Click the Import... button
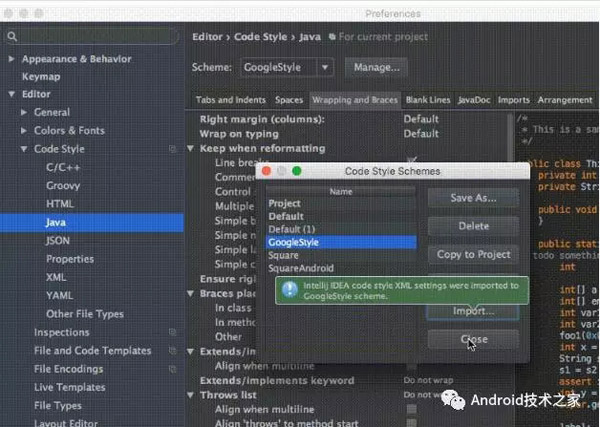This screenshot has height=427, width=600. click(x=473, y=311)
